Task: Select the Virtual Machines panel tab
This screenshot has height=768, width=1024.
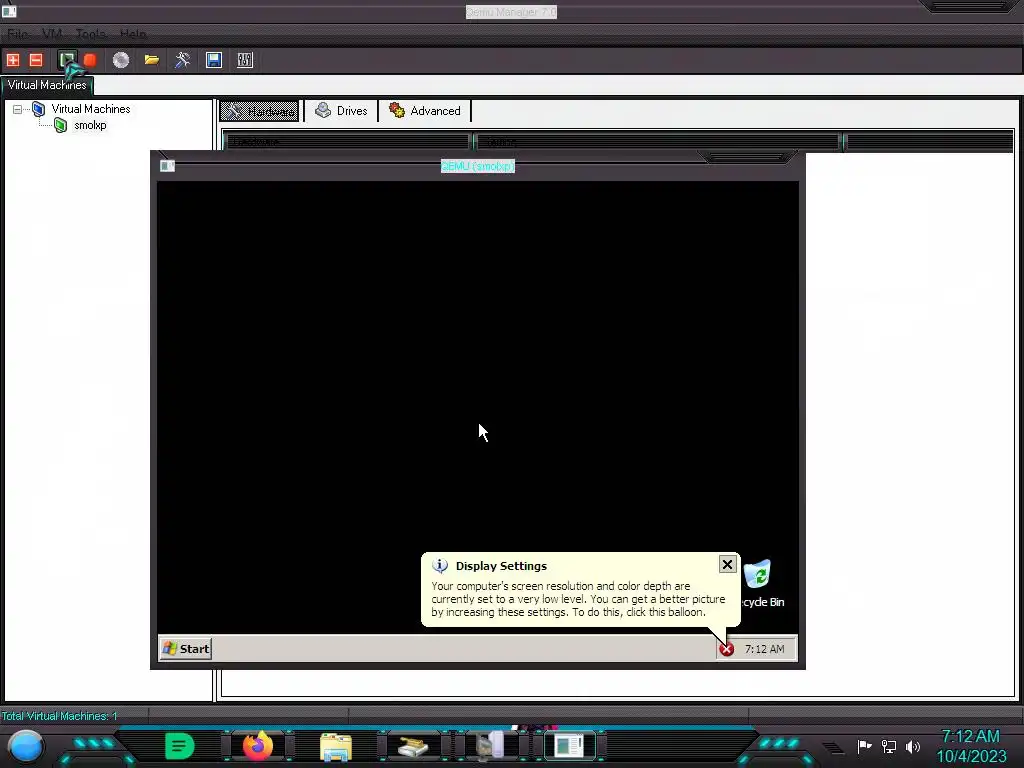Action: click(47, 85)
